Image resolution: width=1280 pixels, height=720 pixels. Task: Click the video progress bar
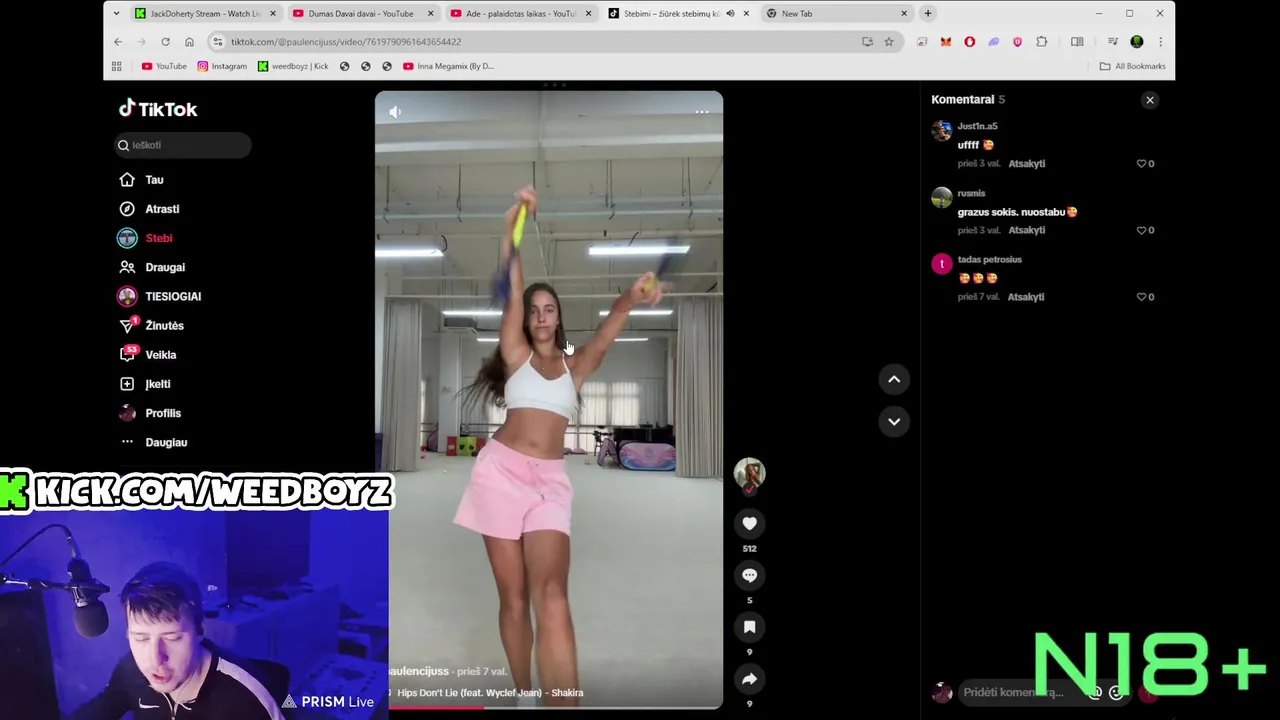(x=549, y=708)
